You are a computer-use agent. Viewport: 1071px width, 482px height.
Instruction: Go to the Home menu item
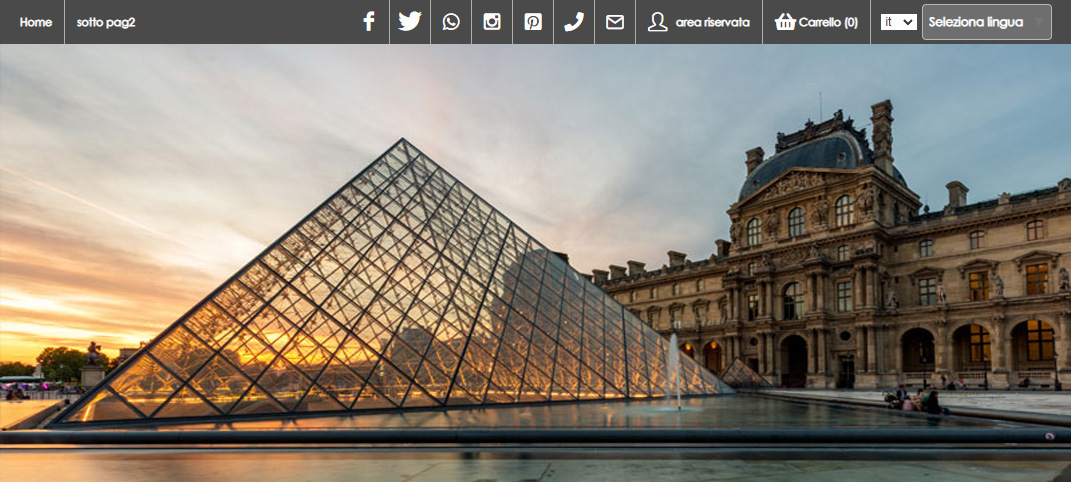point(36,22)
